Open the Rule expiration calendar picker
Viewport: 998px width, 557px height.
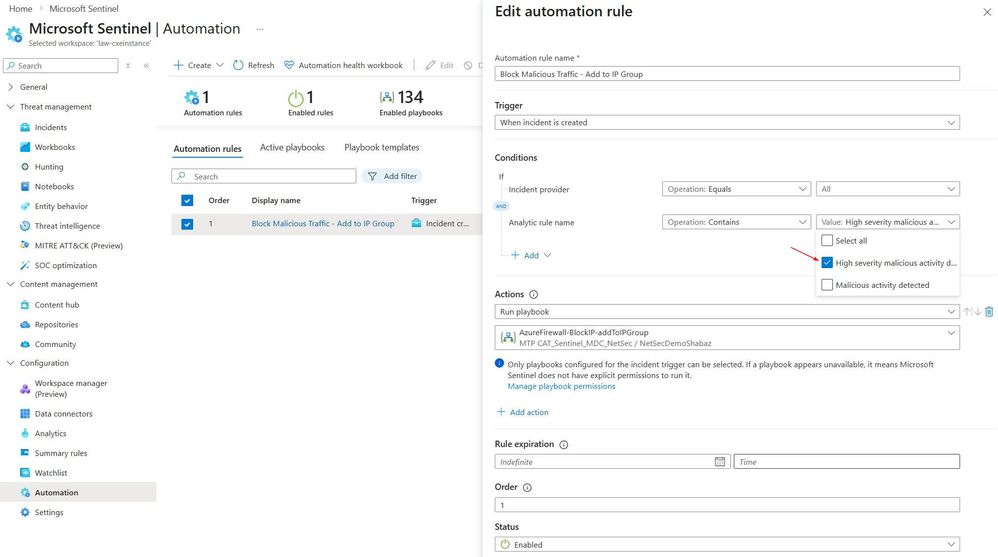click(719, 462)
